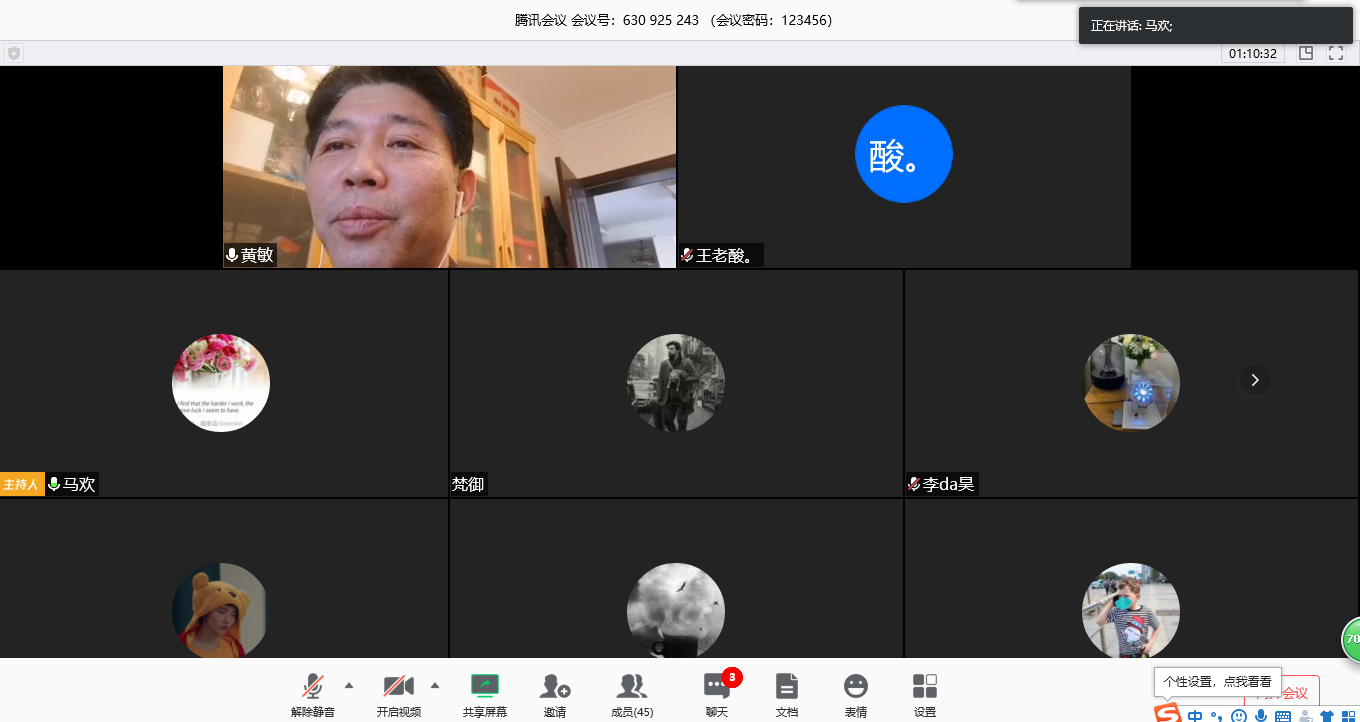The height and width of the screenshot is (722, 1360).
Task: Expand the audio options arrow beside microphone
Action: (349, 685)
